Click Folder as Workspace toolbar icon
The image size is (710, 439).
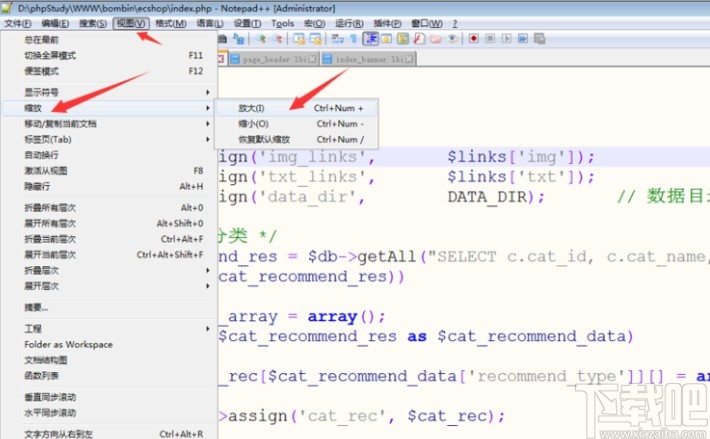(436, 38)
